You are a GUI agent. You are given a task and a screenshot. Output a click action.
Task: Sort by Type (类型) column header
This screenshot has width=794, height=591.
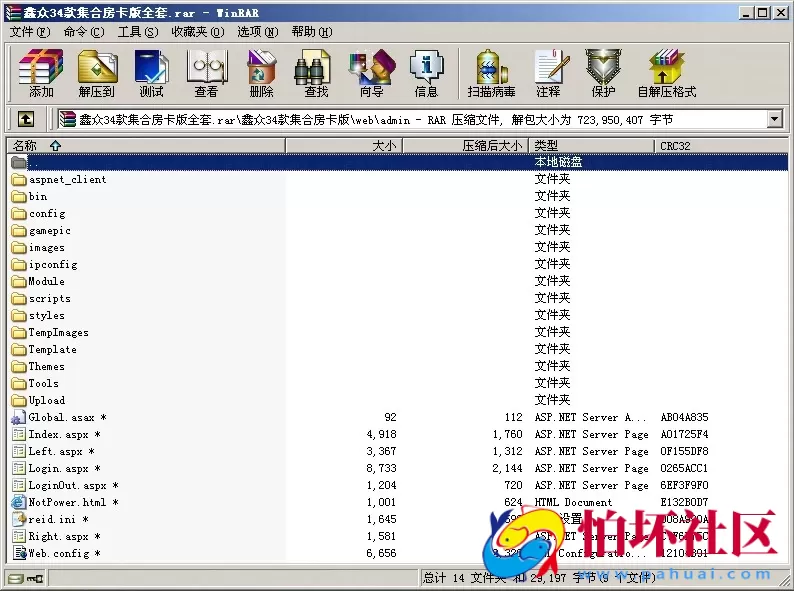pos(591,146)
